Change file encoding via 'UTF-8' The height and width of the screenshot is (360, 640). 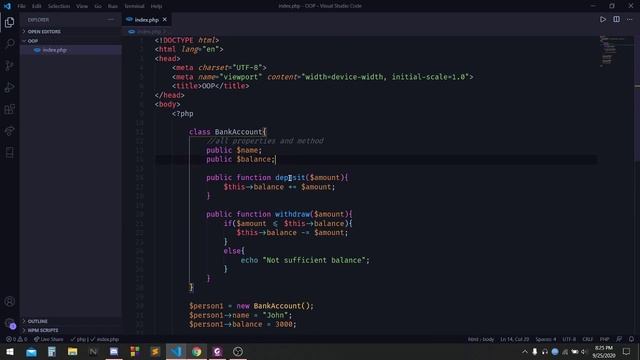coord(569,339)
